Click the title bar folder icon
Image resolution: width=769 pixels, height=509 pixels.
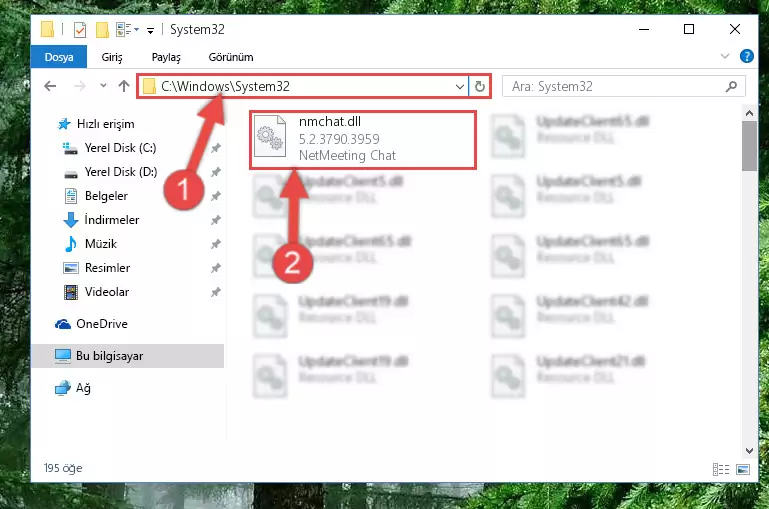(x=48, y=29)
